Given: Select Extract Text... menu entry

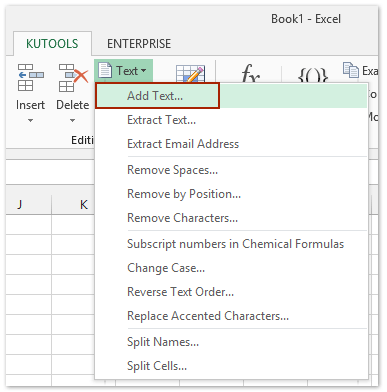Looking at the screenshot, I should pos(231,120).
